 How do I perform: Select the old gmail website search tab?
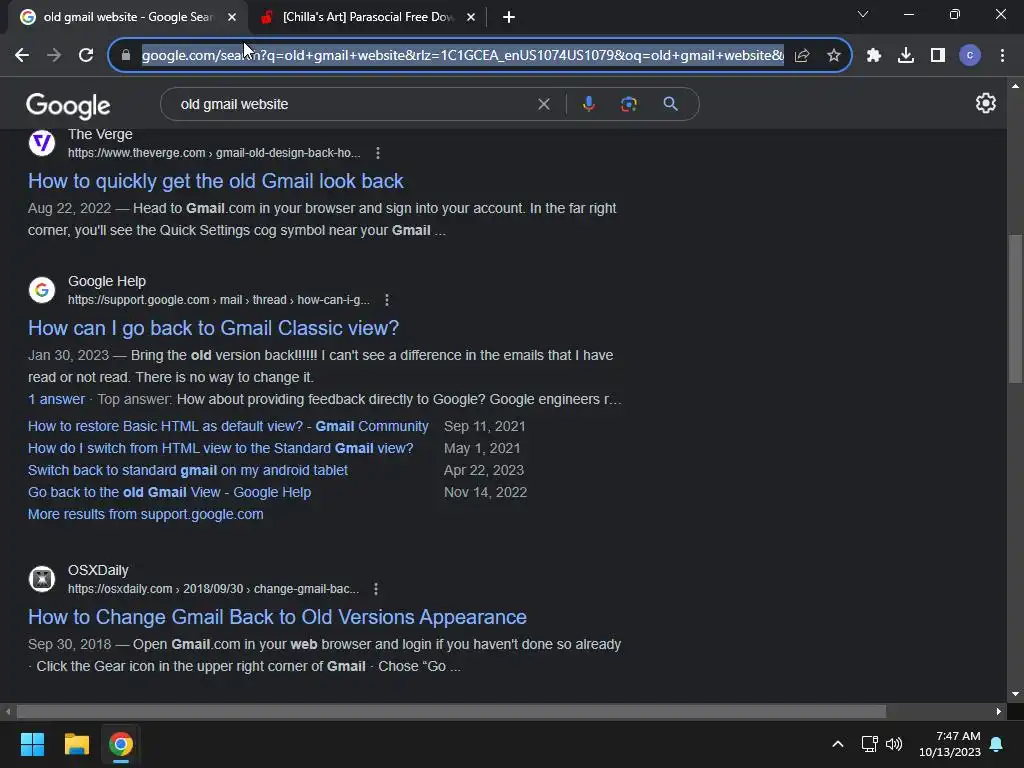[x=127, y=17]
